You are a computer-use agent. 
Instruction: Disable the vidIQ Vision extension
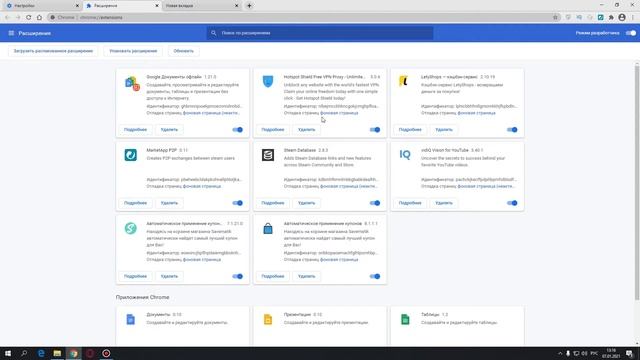pos(512,203)
